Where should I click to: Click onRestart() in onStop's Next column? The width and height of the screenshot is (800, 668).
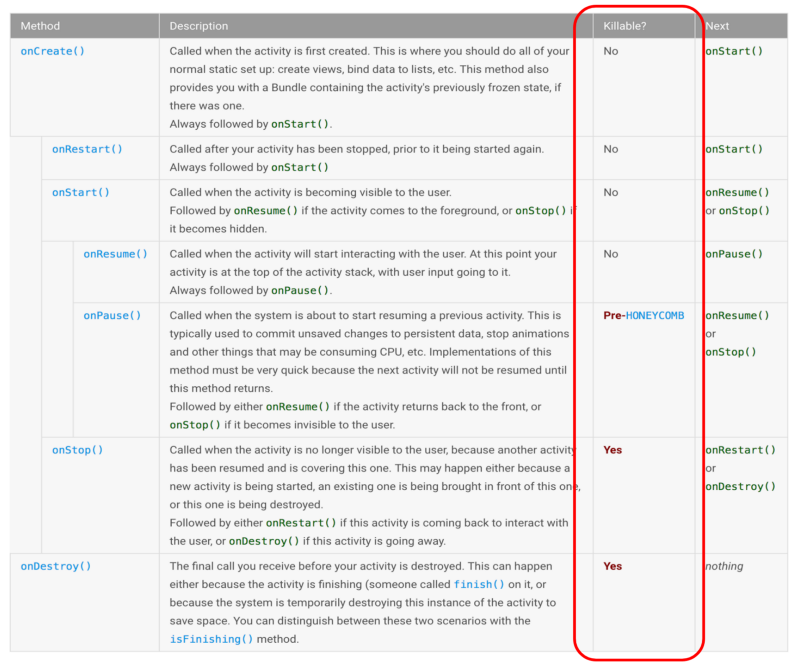[740, 450]
